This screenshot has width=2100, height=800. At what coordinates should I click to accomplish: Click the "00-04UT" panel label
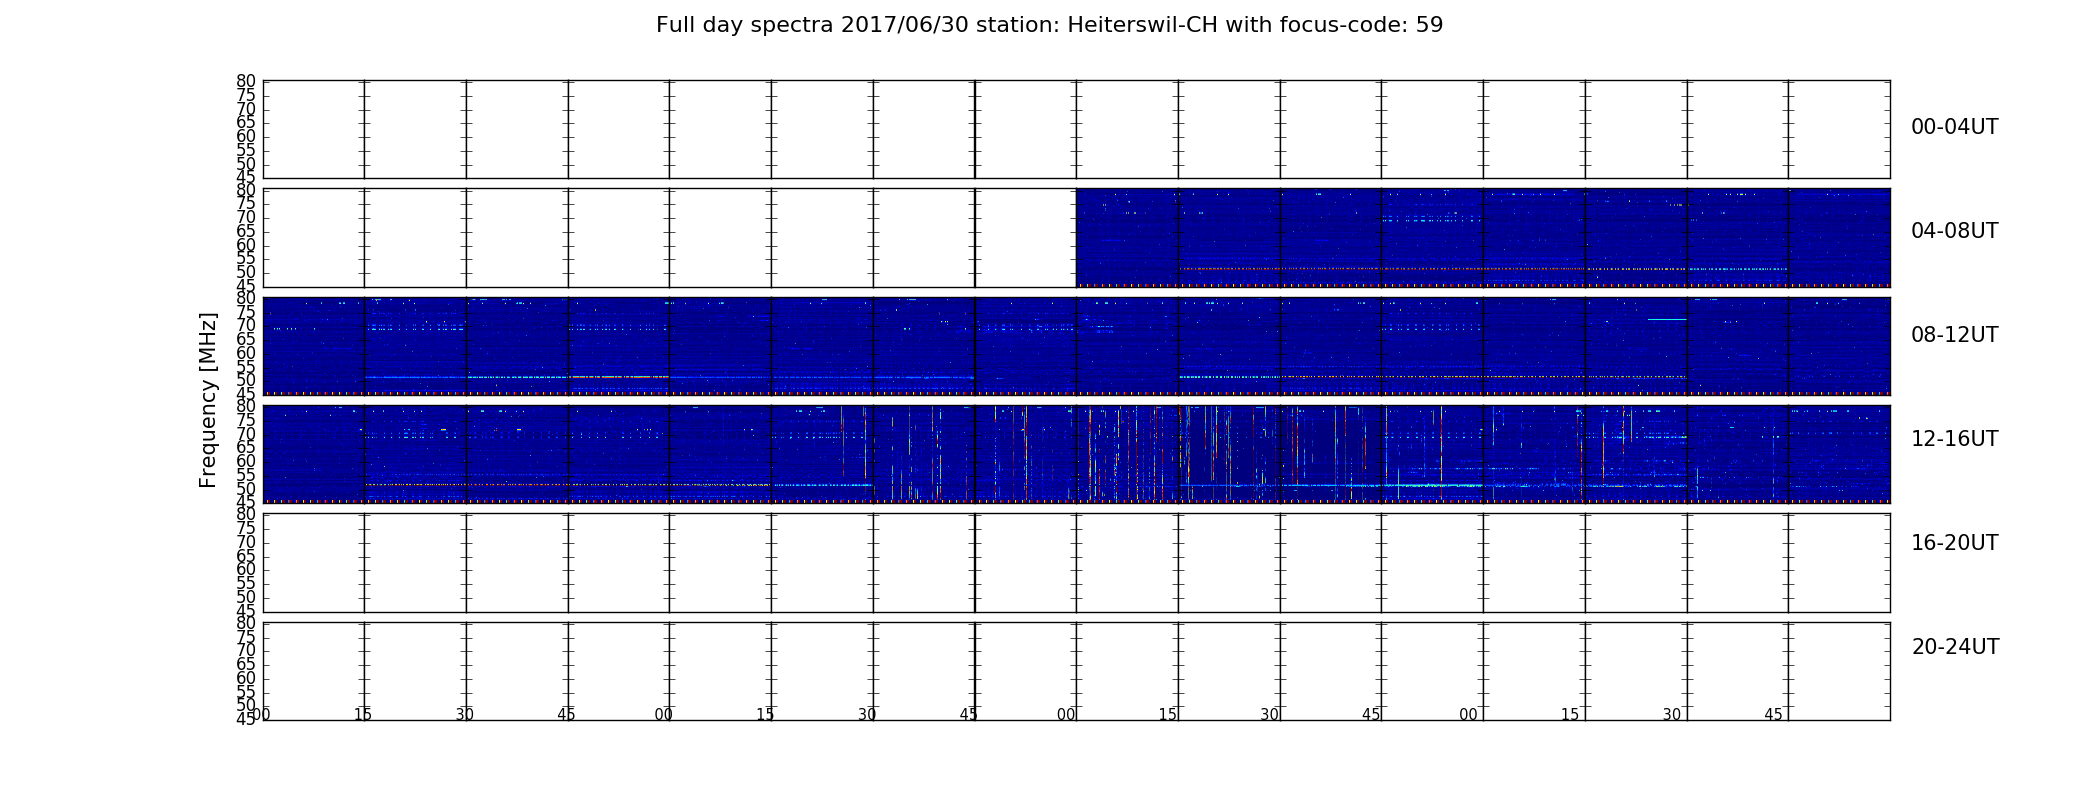[1954, 127]
